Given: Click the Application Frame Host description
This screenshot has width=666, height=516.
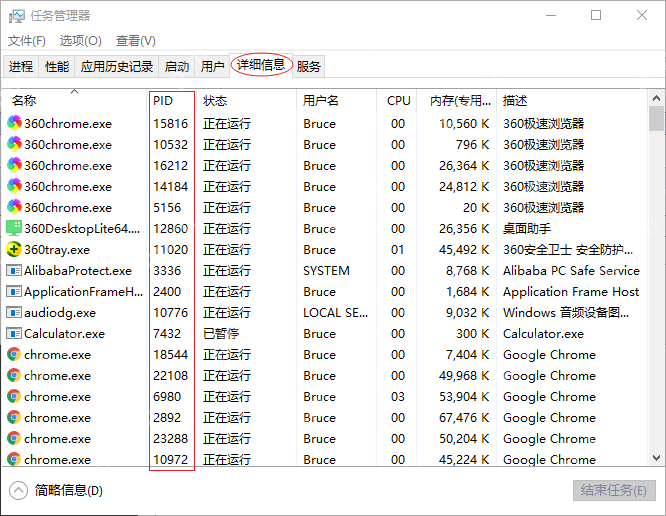Looking at the screenshot, I should [571, 292].
